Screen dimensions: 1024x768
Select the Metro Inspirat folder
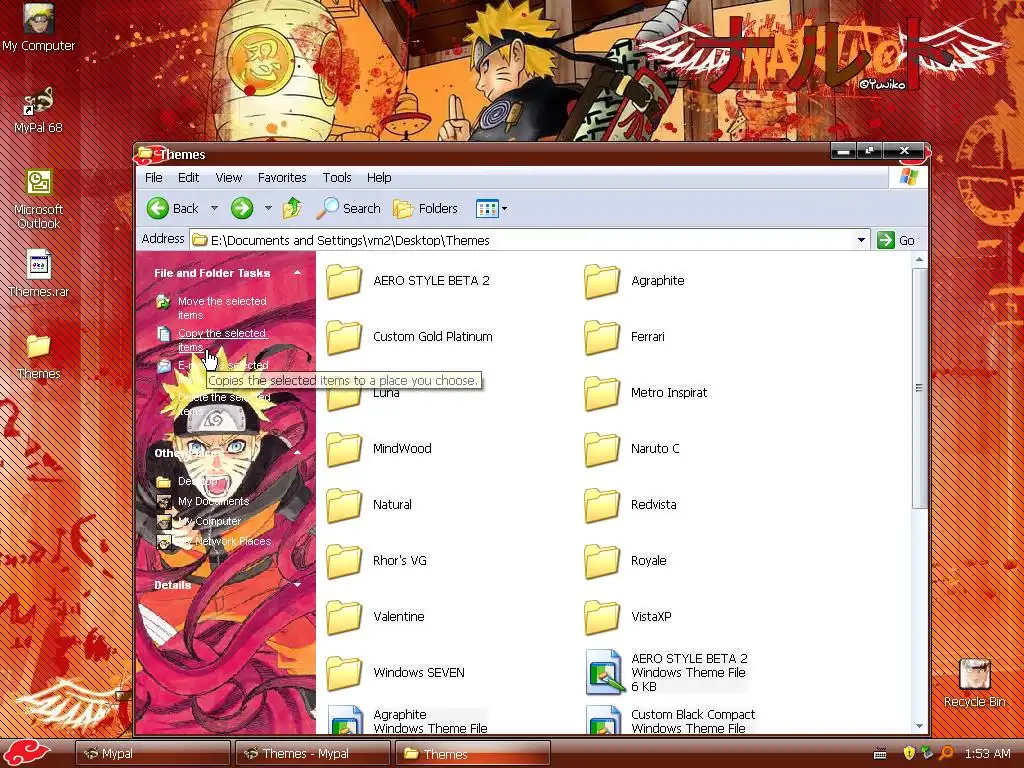click(x=646, y=392)
